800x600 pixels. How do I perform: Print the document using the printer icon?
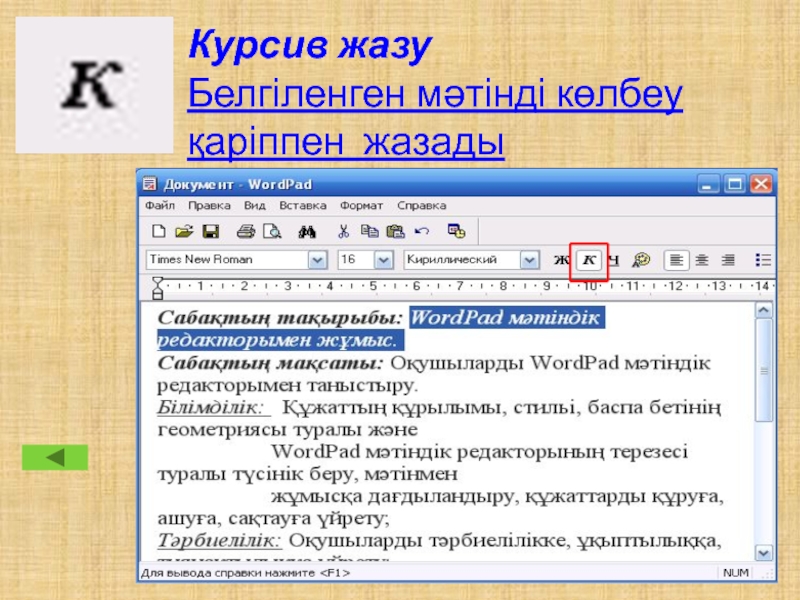246,232
